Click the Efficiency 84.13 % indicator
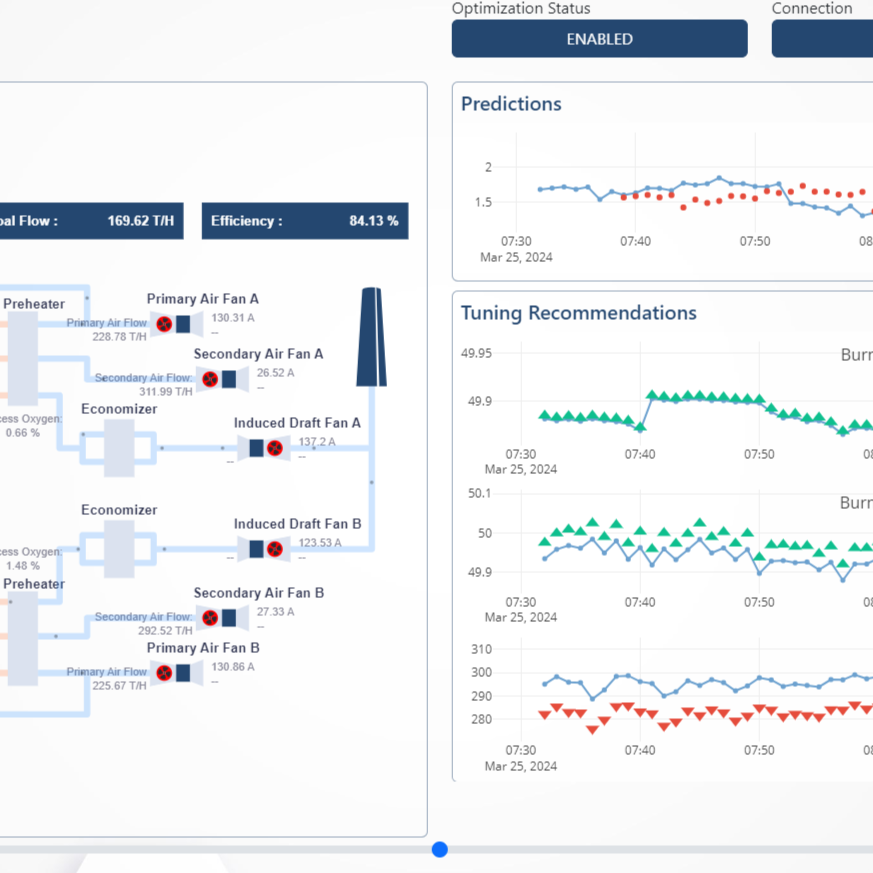This screenshot has width=873, height=873. [305, 221]
